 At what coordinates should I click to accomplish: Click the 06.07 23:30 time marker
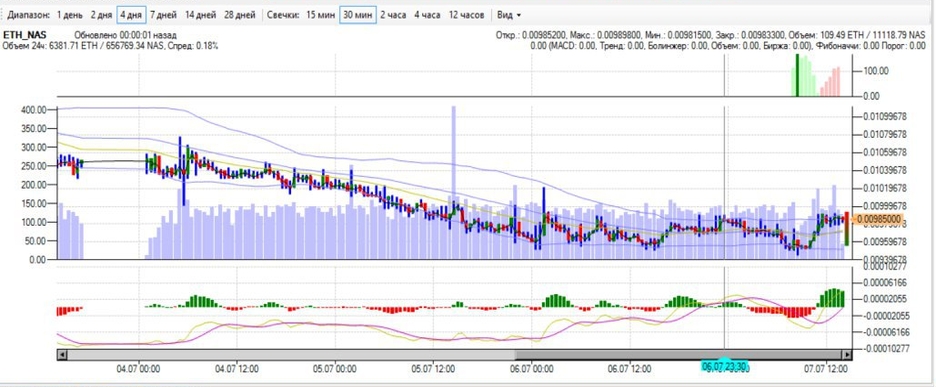pos(724,366)
